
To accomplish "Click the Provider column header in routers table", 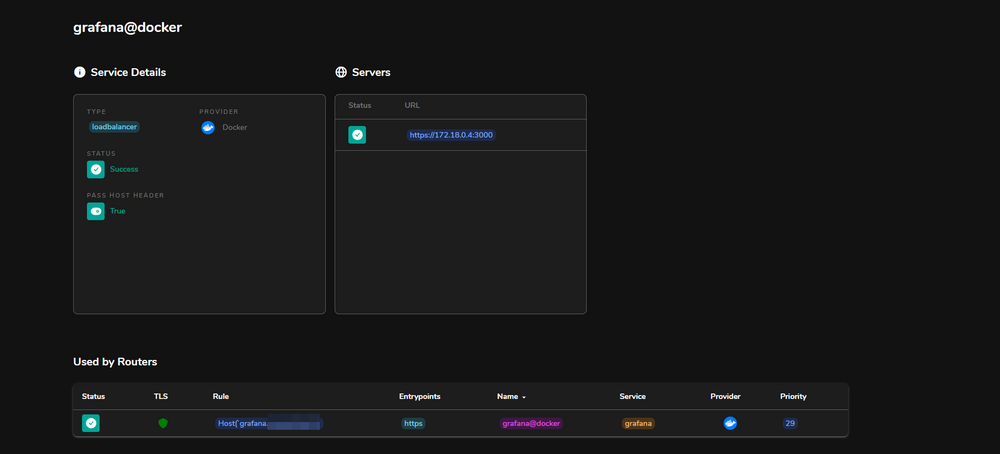I will (x=725, y=397).
